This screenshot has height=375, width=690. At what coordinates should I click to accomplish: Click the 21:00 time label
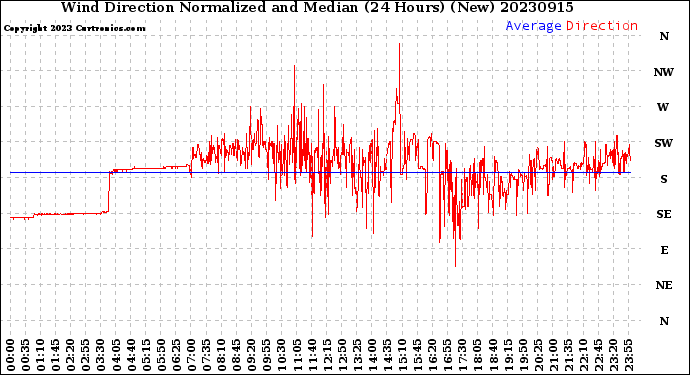tap(553, 355)
